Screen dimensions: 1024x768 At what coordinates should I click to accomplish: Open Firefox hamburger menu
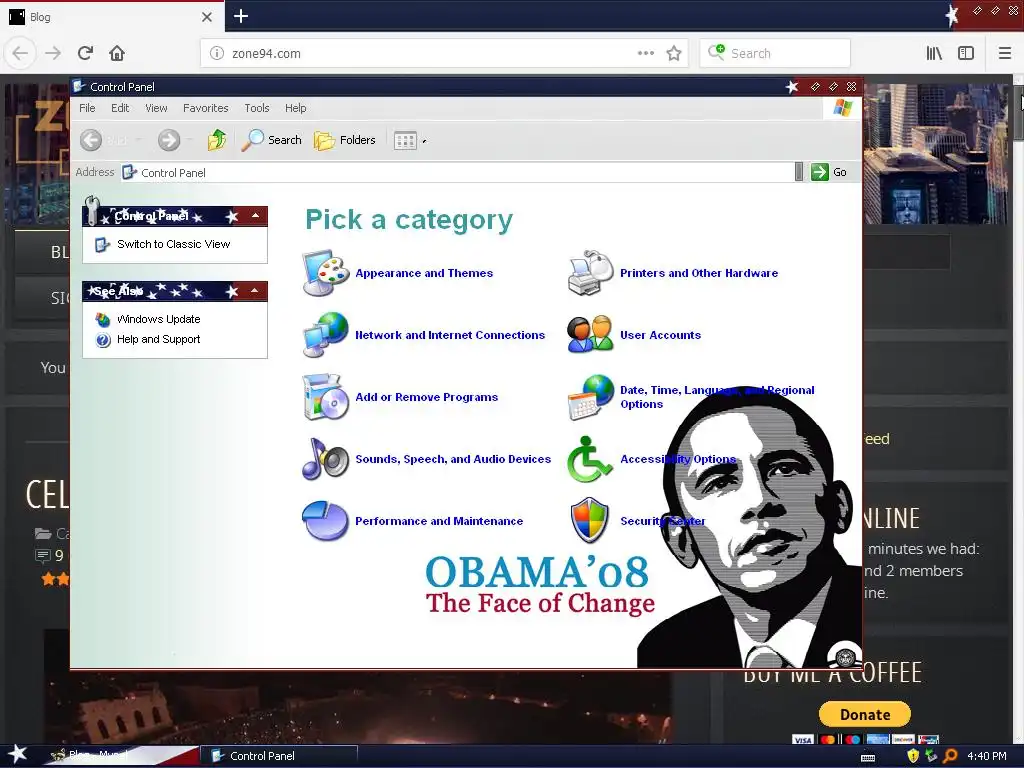(1004, 54)
